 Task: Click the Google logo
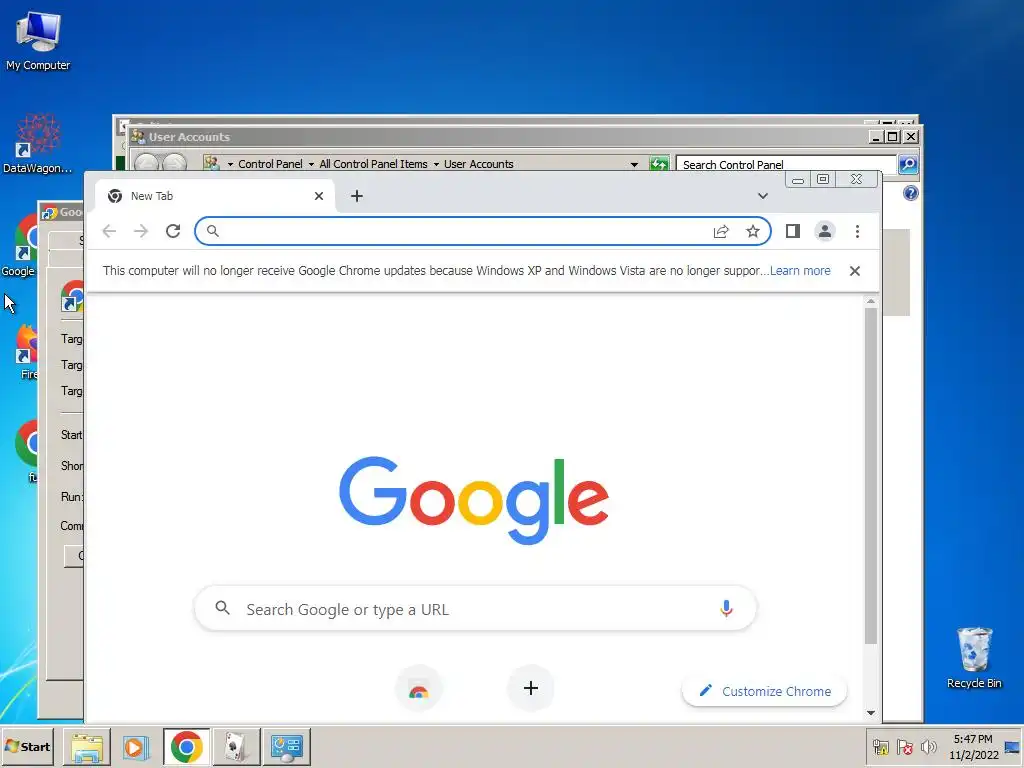point(474,500)
